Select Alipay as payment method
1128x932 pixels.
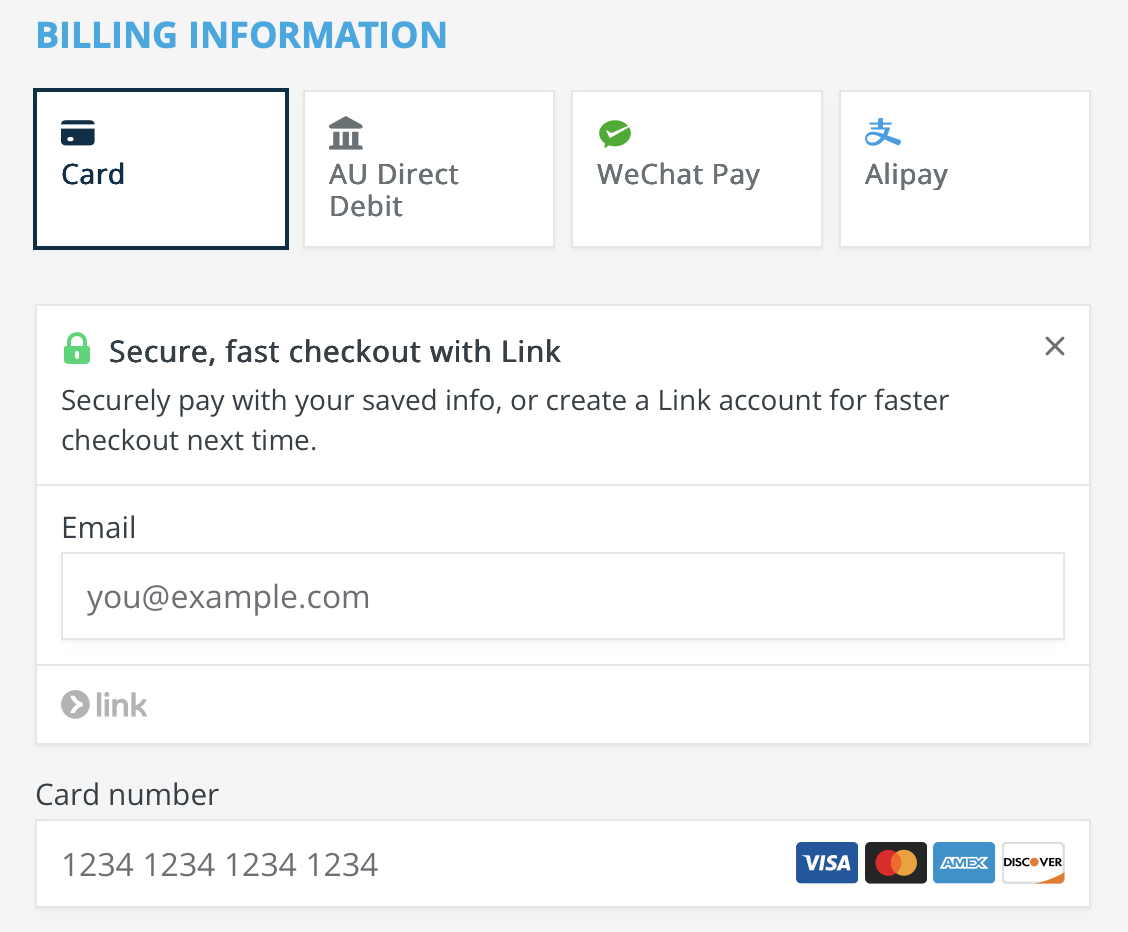pos(965,169)
